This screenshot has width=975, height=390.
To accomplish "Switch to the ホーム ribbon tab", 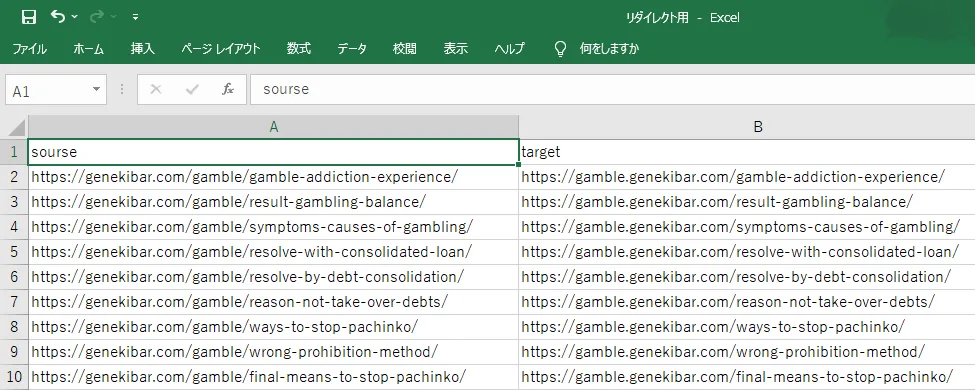I will (x=88, y=49).
